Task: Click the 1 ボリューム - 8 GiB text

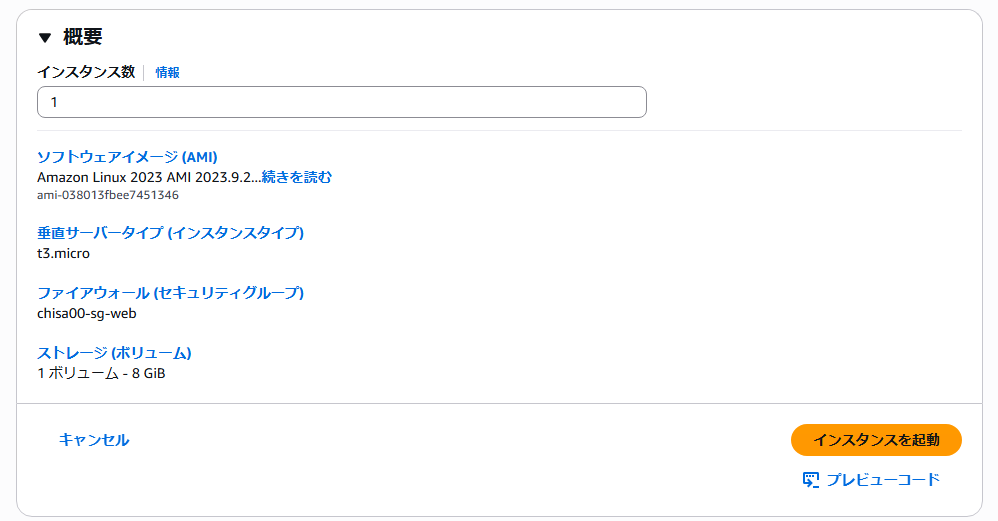Action: point(101,373)
